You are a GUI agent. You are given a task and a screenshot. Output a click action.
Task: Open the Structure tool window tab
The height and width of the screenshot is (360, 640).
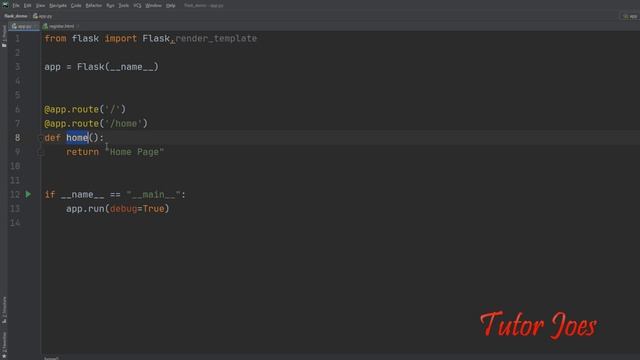[x=4, y=310]
